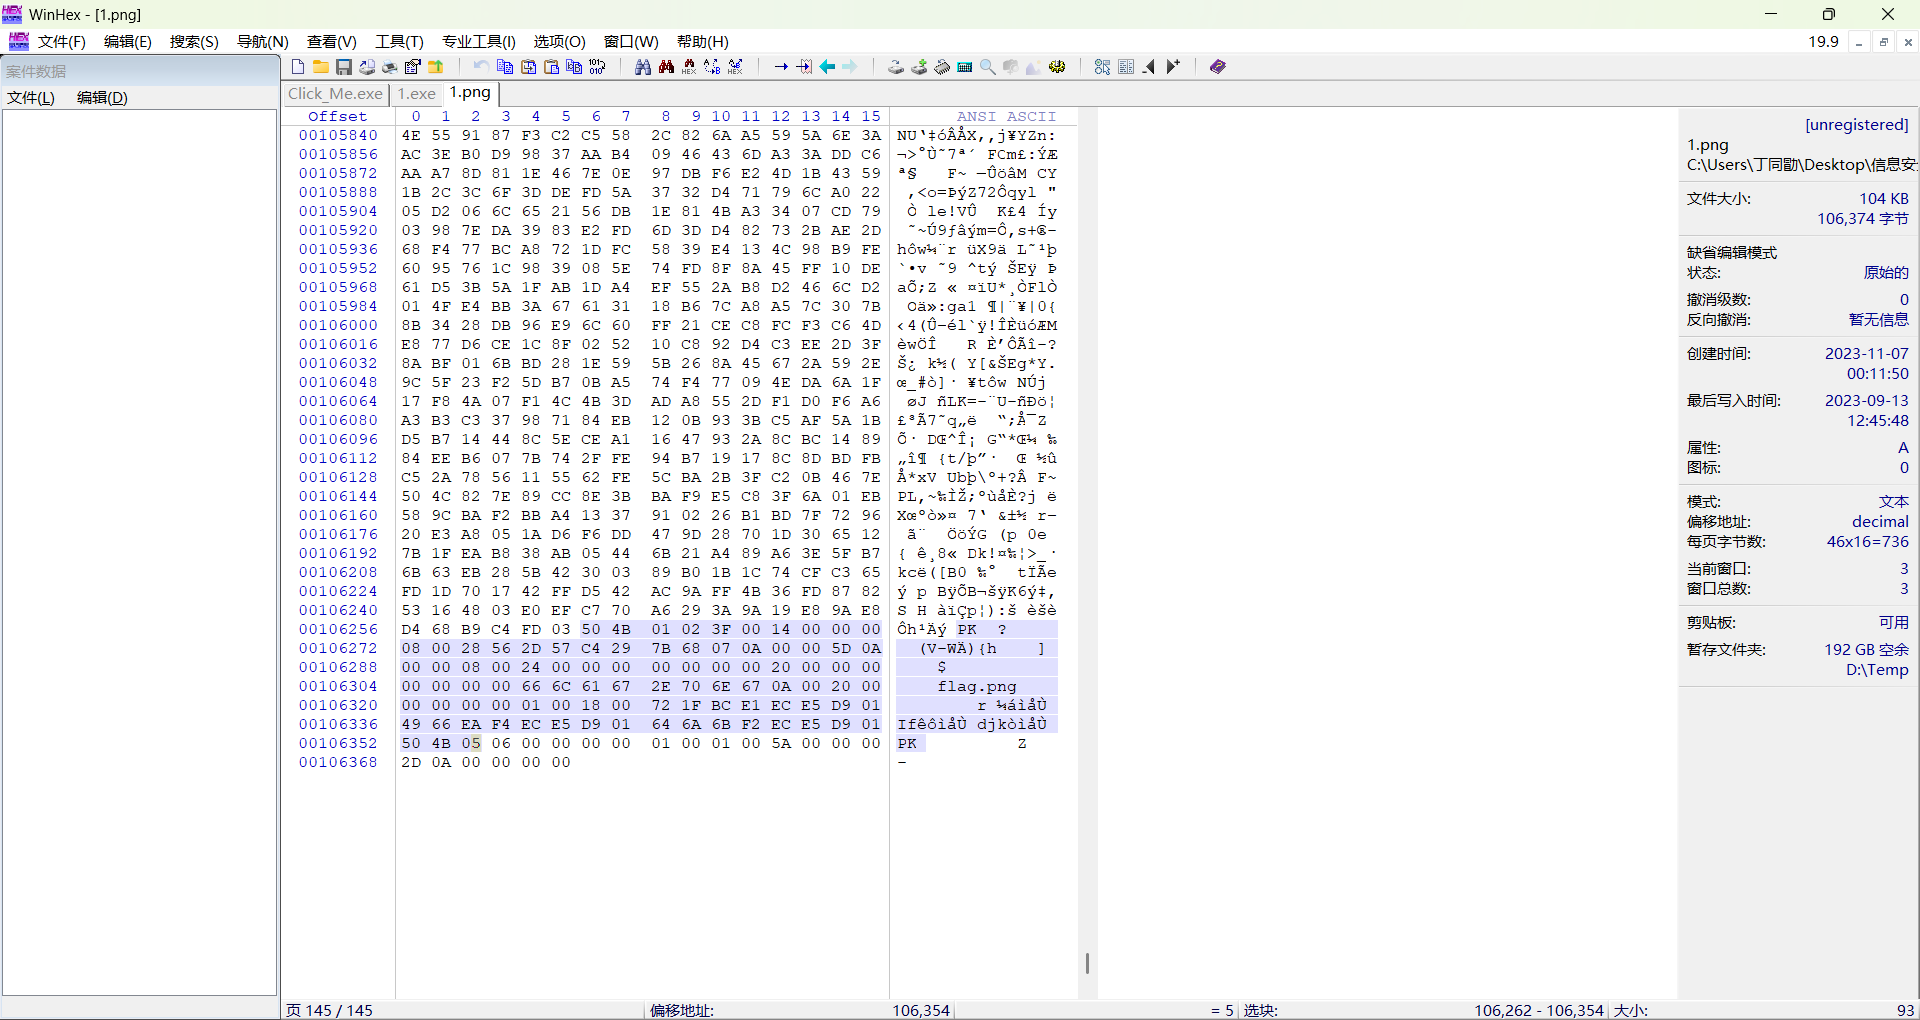Click the Open Folder icon with green arrow
The image size is (1920, 1020).
pos(436,67)
